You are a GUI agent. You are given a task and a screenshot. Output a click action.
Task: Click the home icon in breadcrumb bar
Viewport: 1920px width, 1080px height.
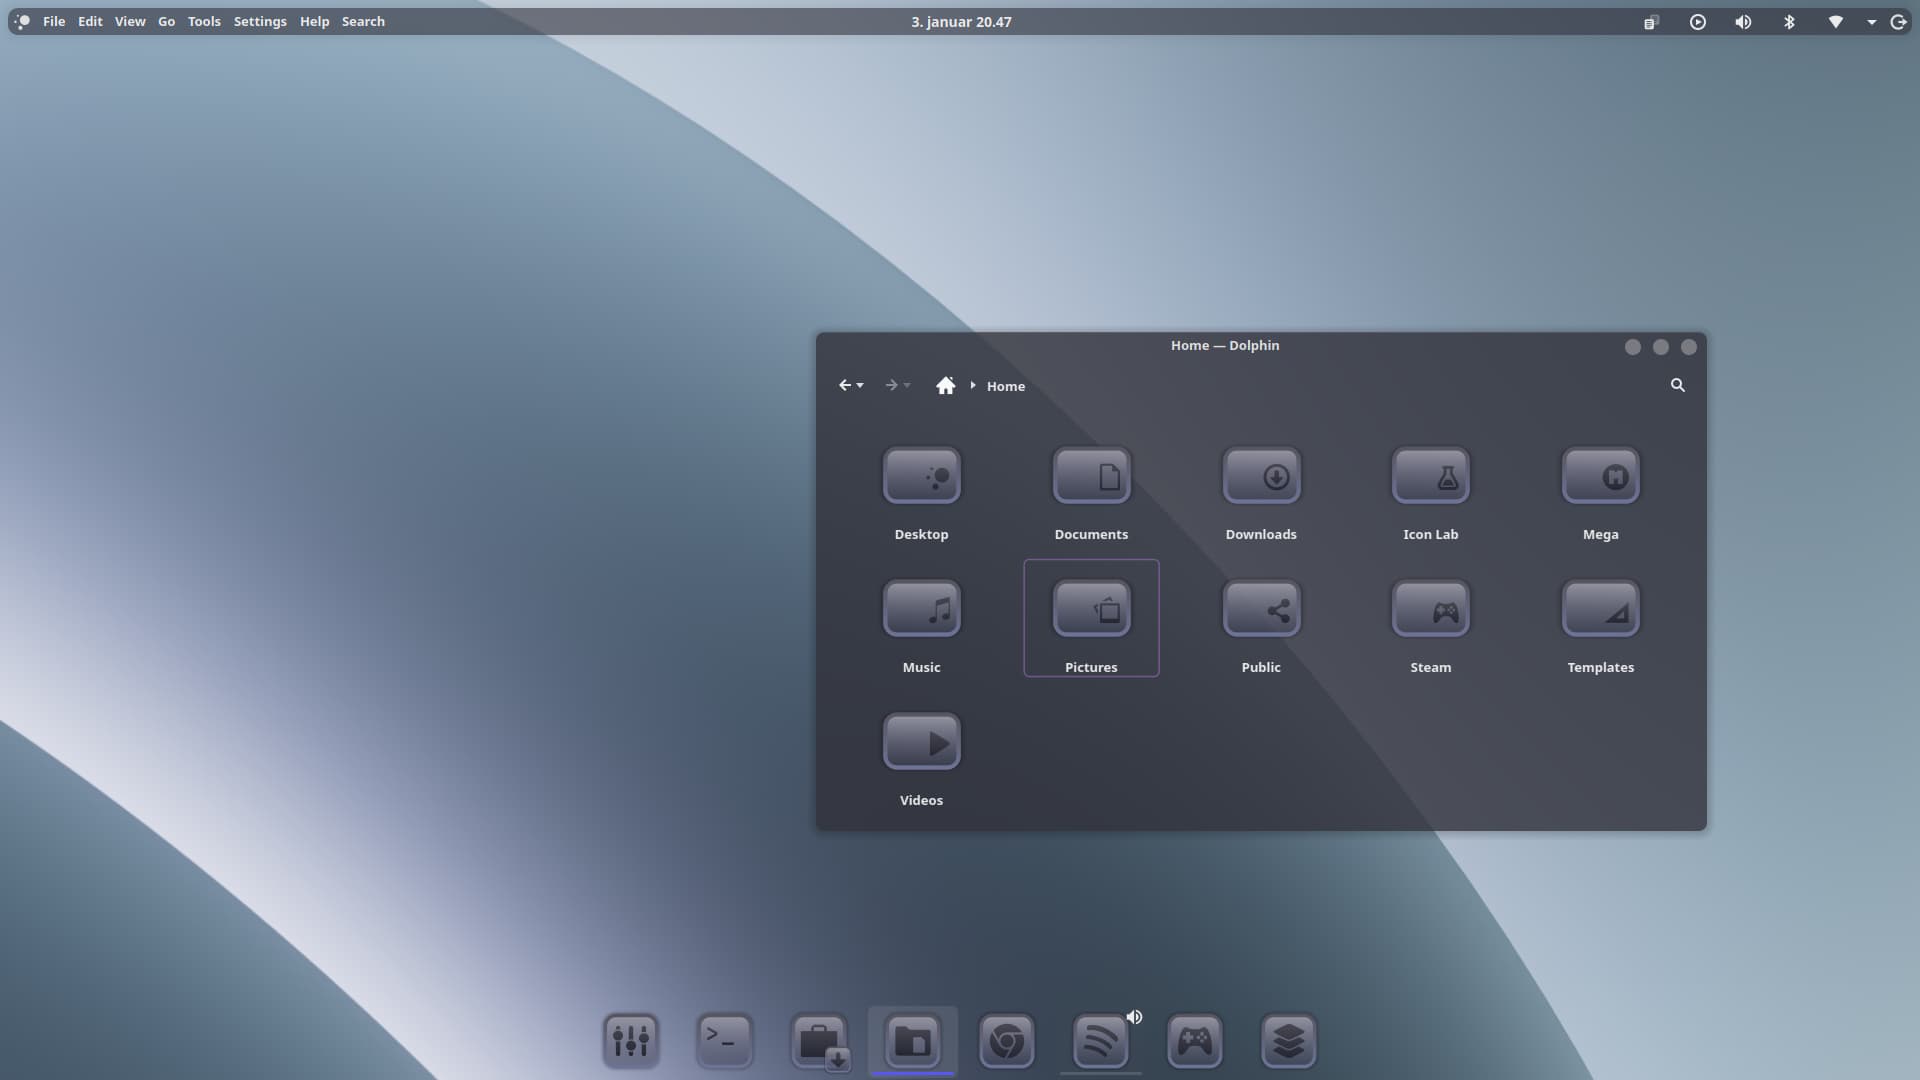point(945,386)
